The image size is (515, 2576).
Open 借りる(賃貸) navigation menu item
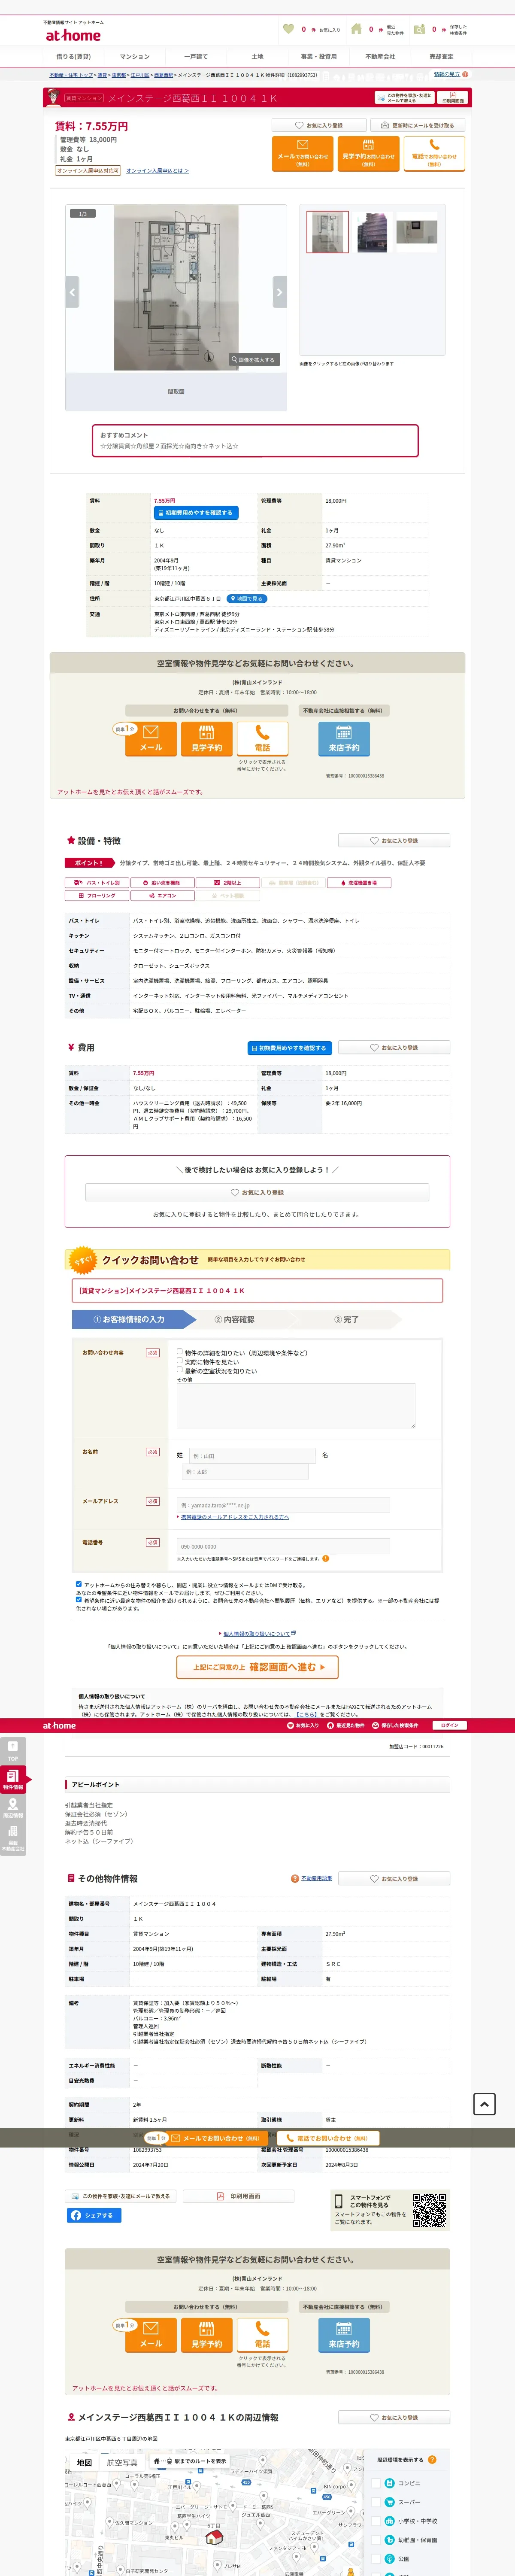tap(73, 57)
